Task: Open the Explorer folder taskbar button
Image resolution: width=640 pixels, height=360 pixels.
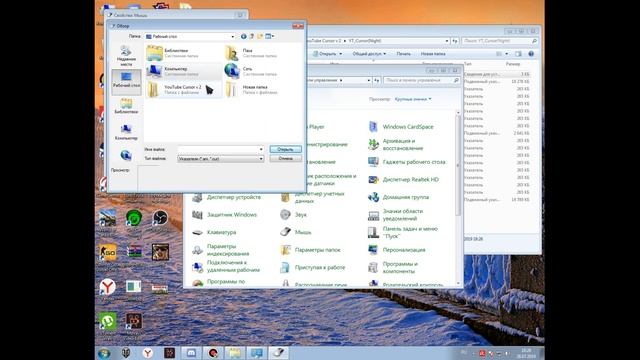Action: pyautogui.click(x=234, y=353)
